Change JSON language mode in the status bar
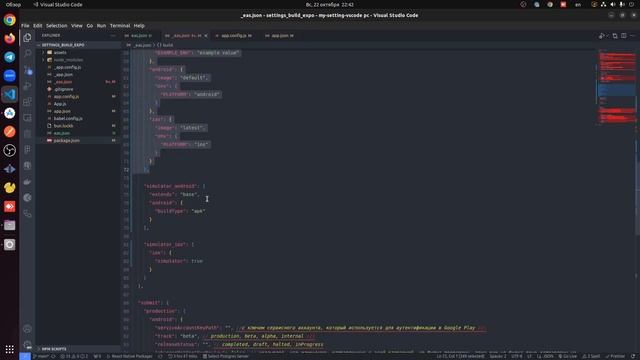Screen dimensions: 640x360 548,356
